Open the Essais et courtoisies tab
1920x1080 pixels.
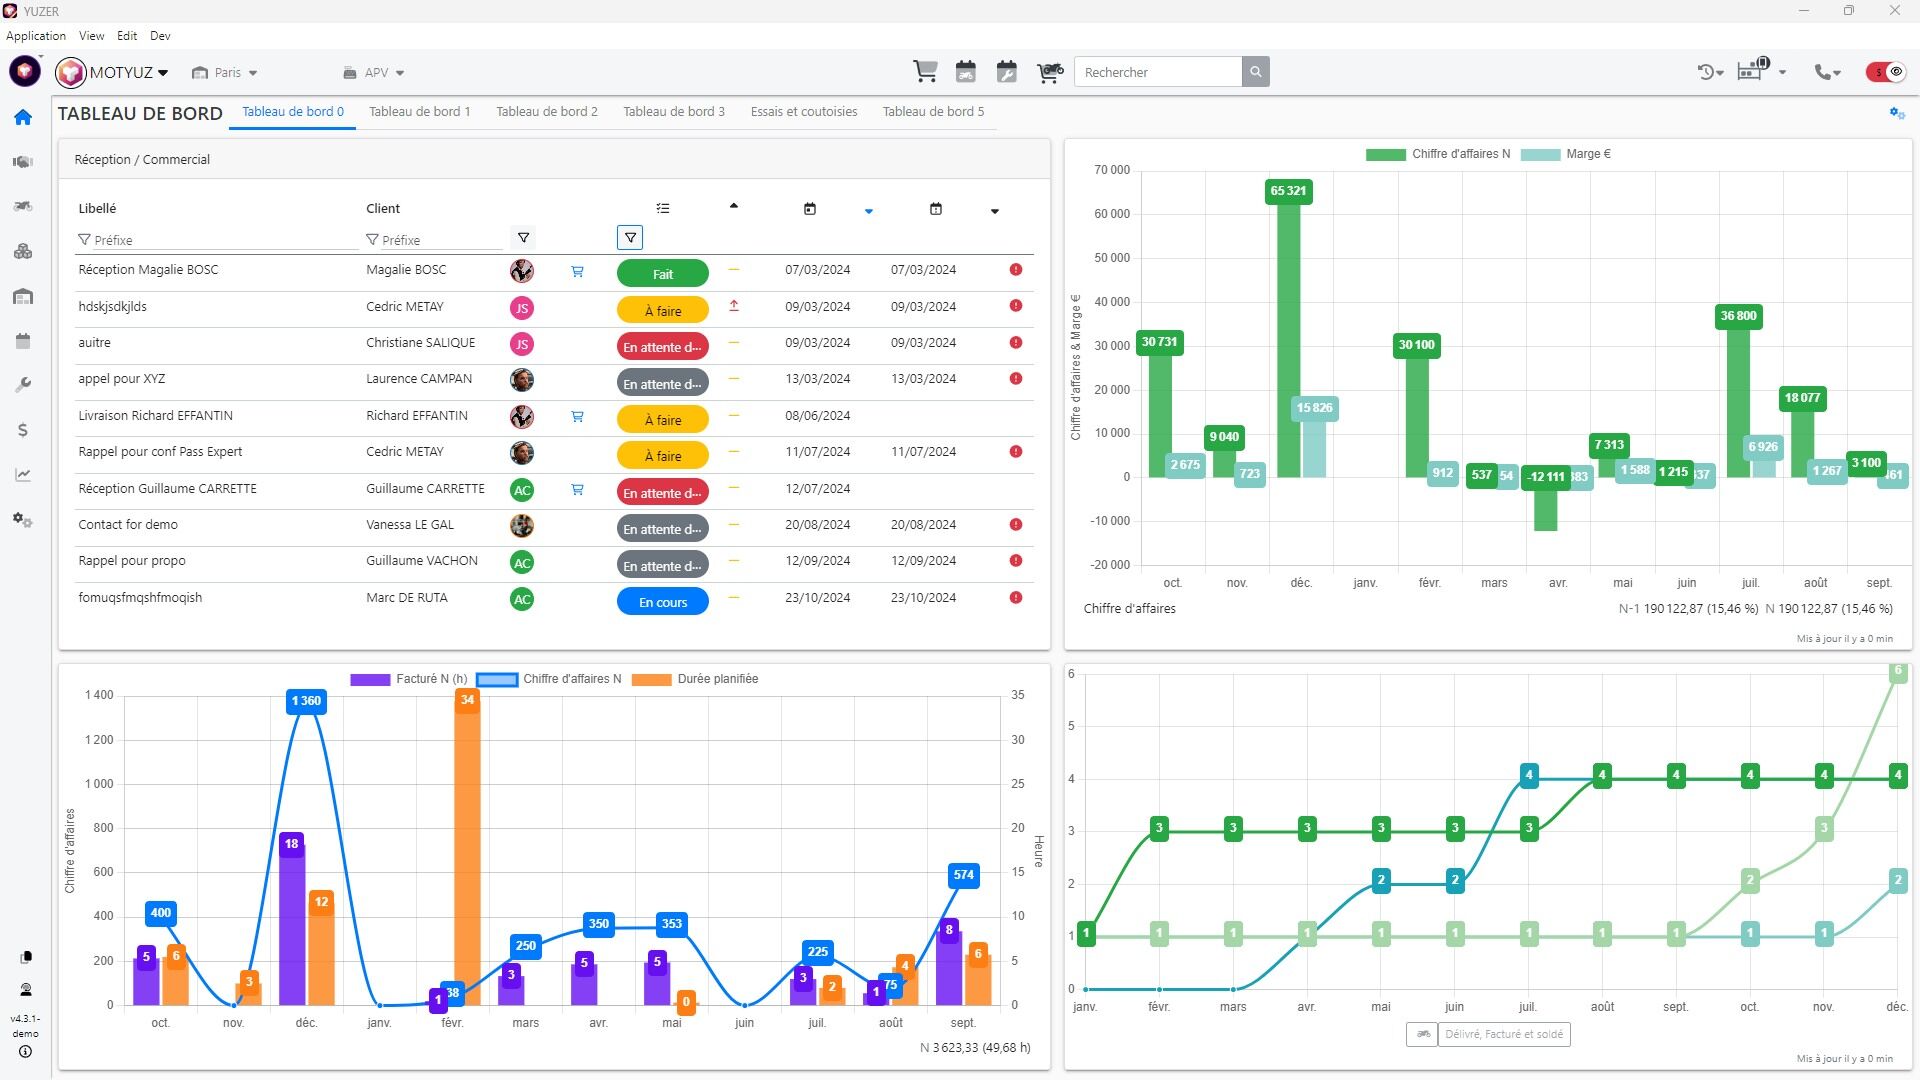click(803, 112)
